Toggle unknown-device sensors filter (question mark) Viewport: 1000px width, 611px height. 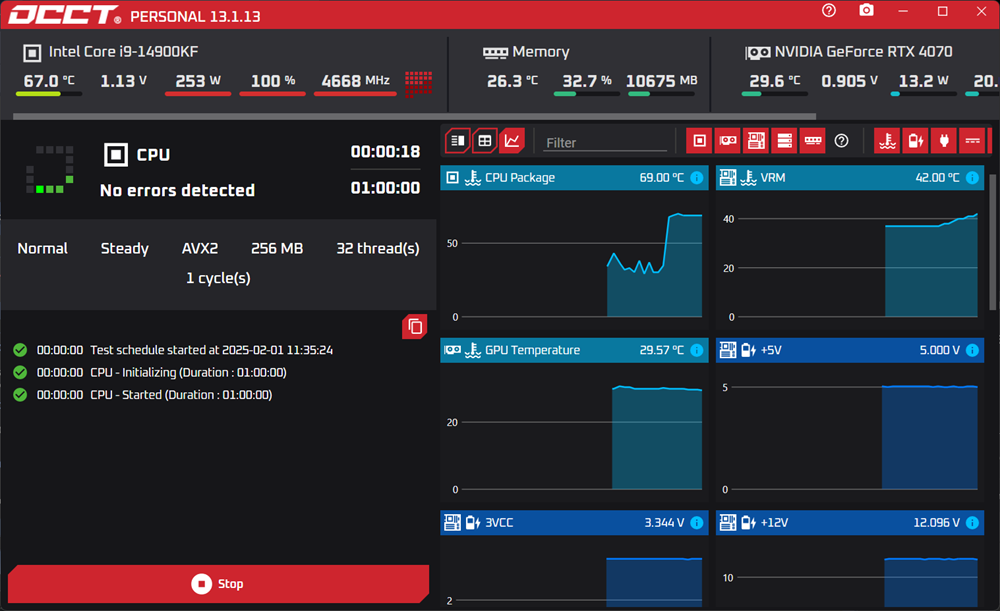click(841, 141)
